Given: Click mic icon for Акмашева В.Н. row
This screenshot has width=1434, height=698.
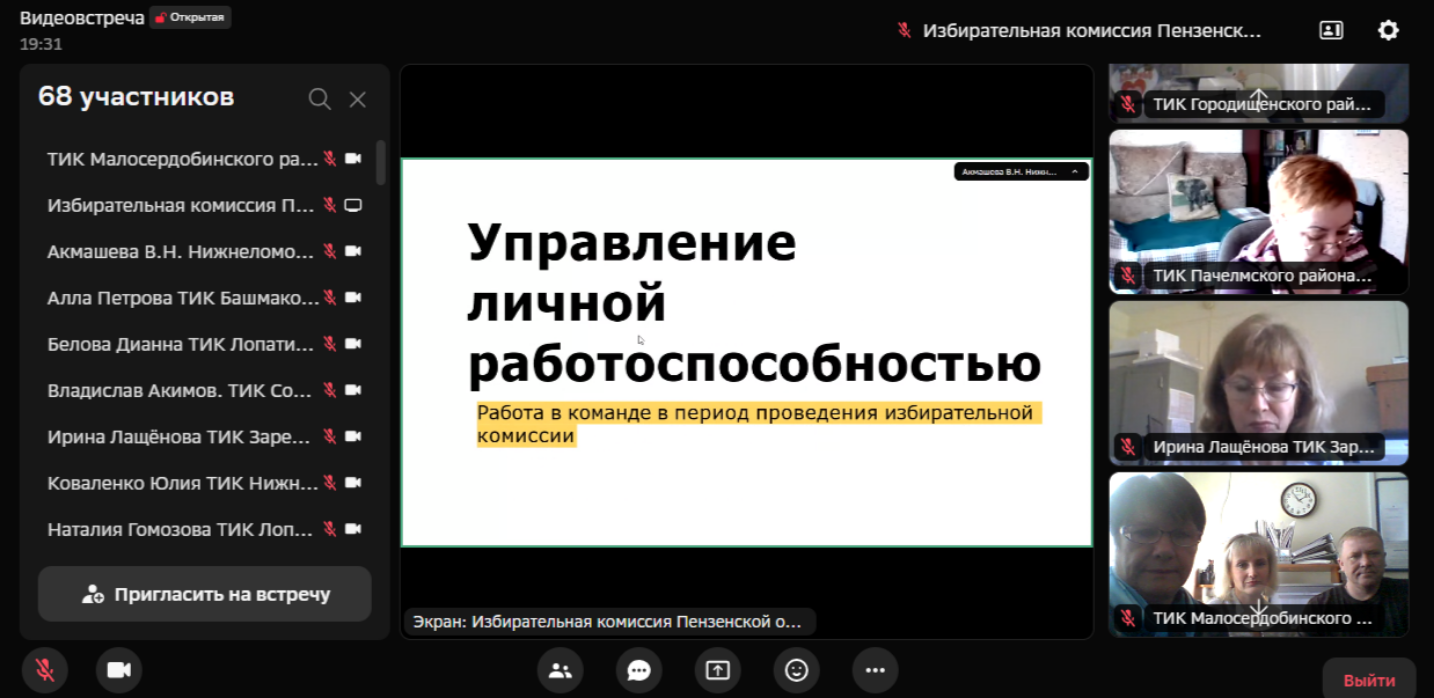Looking at the screenshot, I should point(329,251).
